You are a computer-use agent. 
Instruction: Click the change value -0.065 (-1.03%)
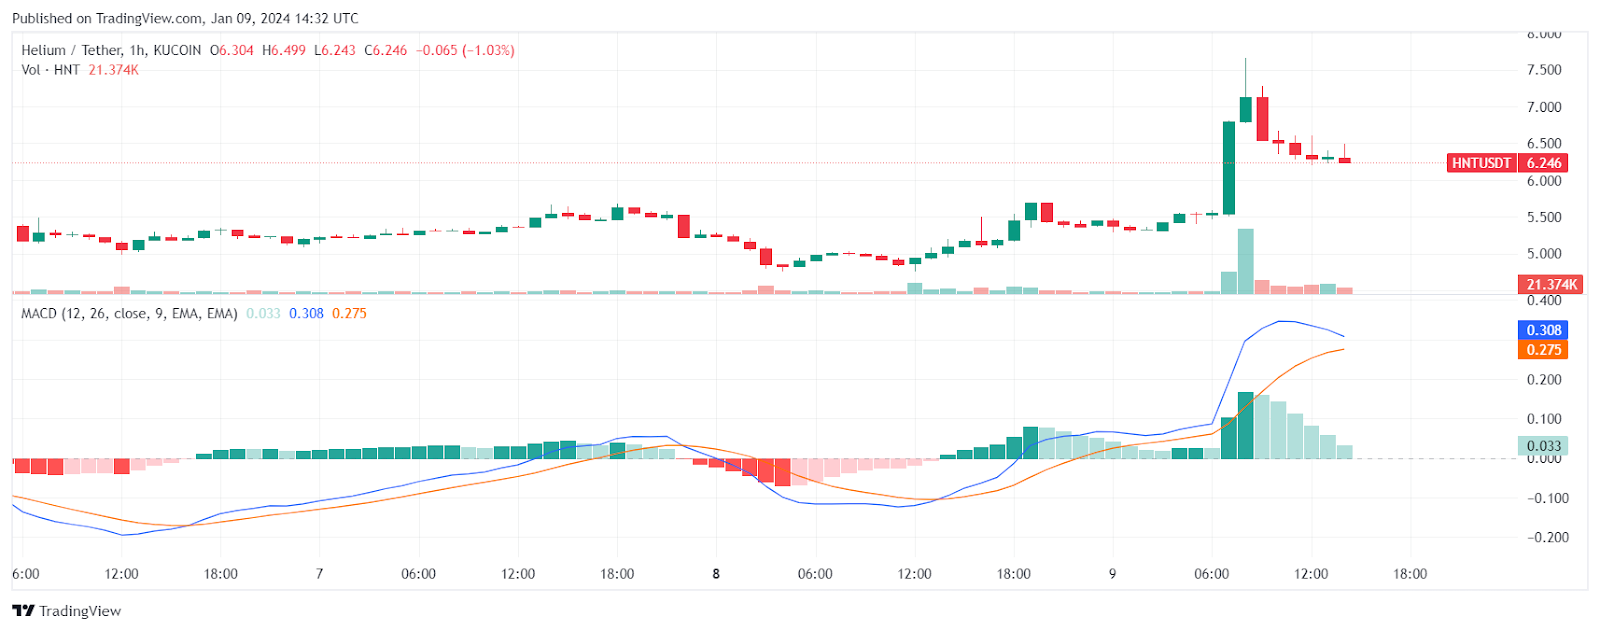click(x=465, y=50)
